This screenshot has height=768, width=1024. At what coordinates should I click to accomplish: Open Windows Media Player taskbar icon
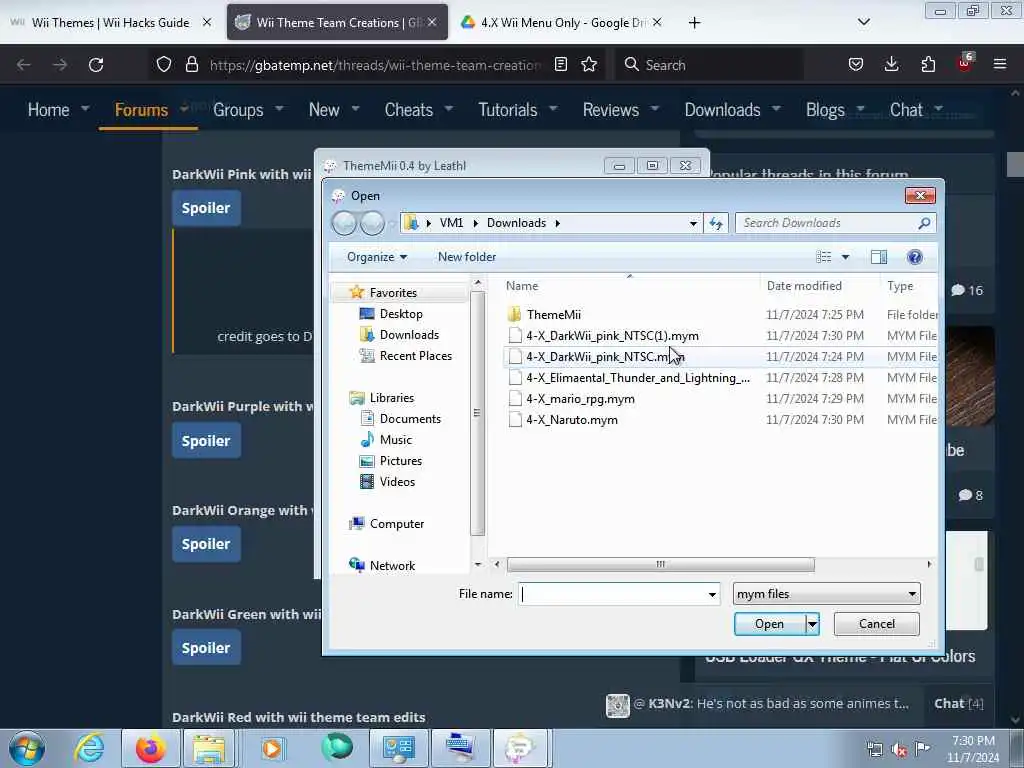click(x=272, y=748)
